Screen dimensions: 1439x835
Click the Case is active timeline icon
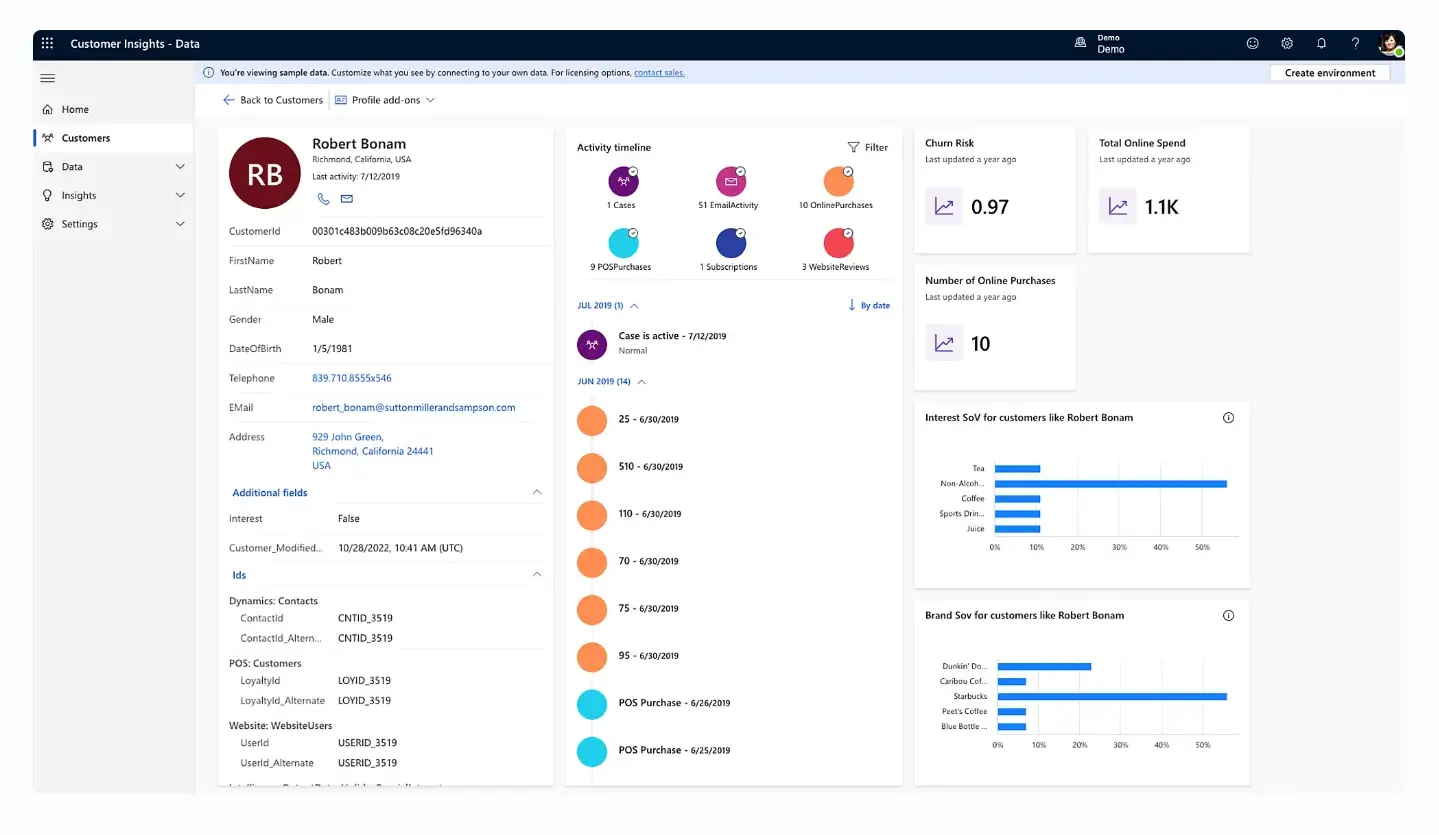(x=592, y=344)
